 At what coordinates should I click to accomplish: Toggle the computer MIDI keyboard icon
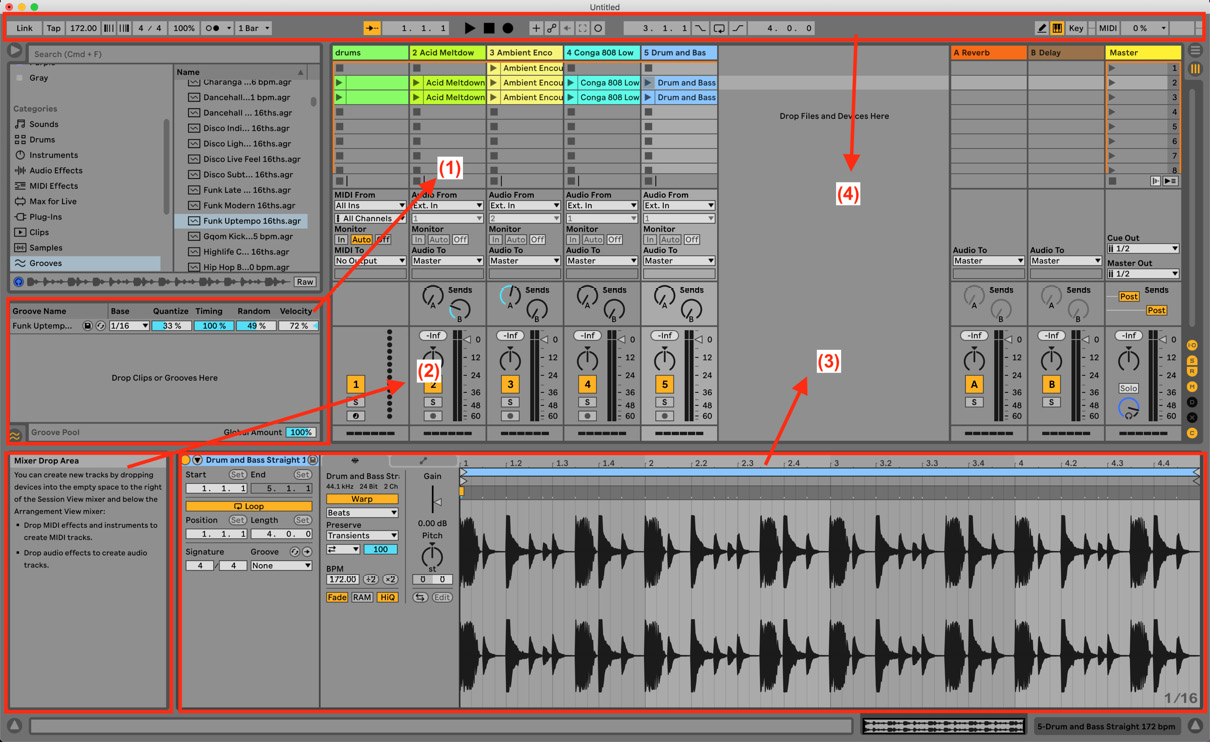pos(1057,28)
